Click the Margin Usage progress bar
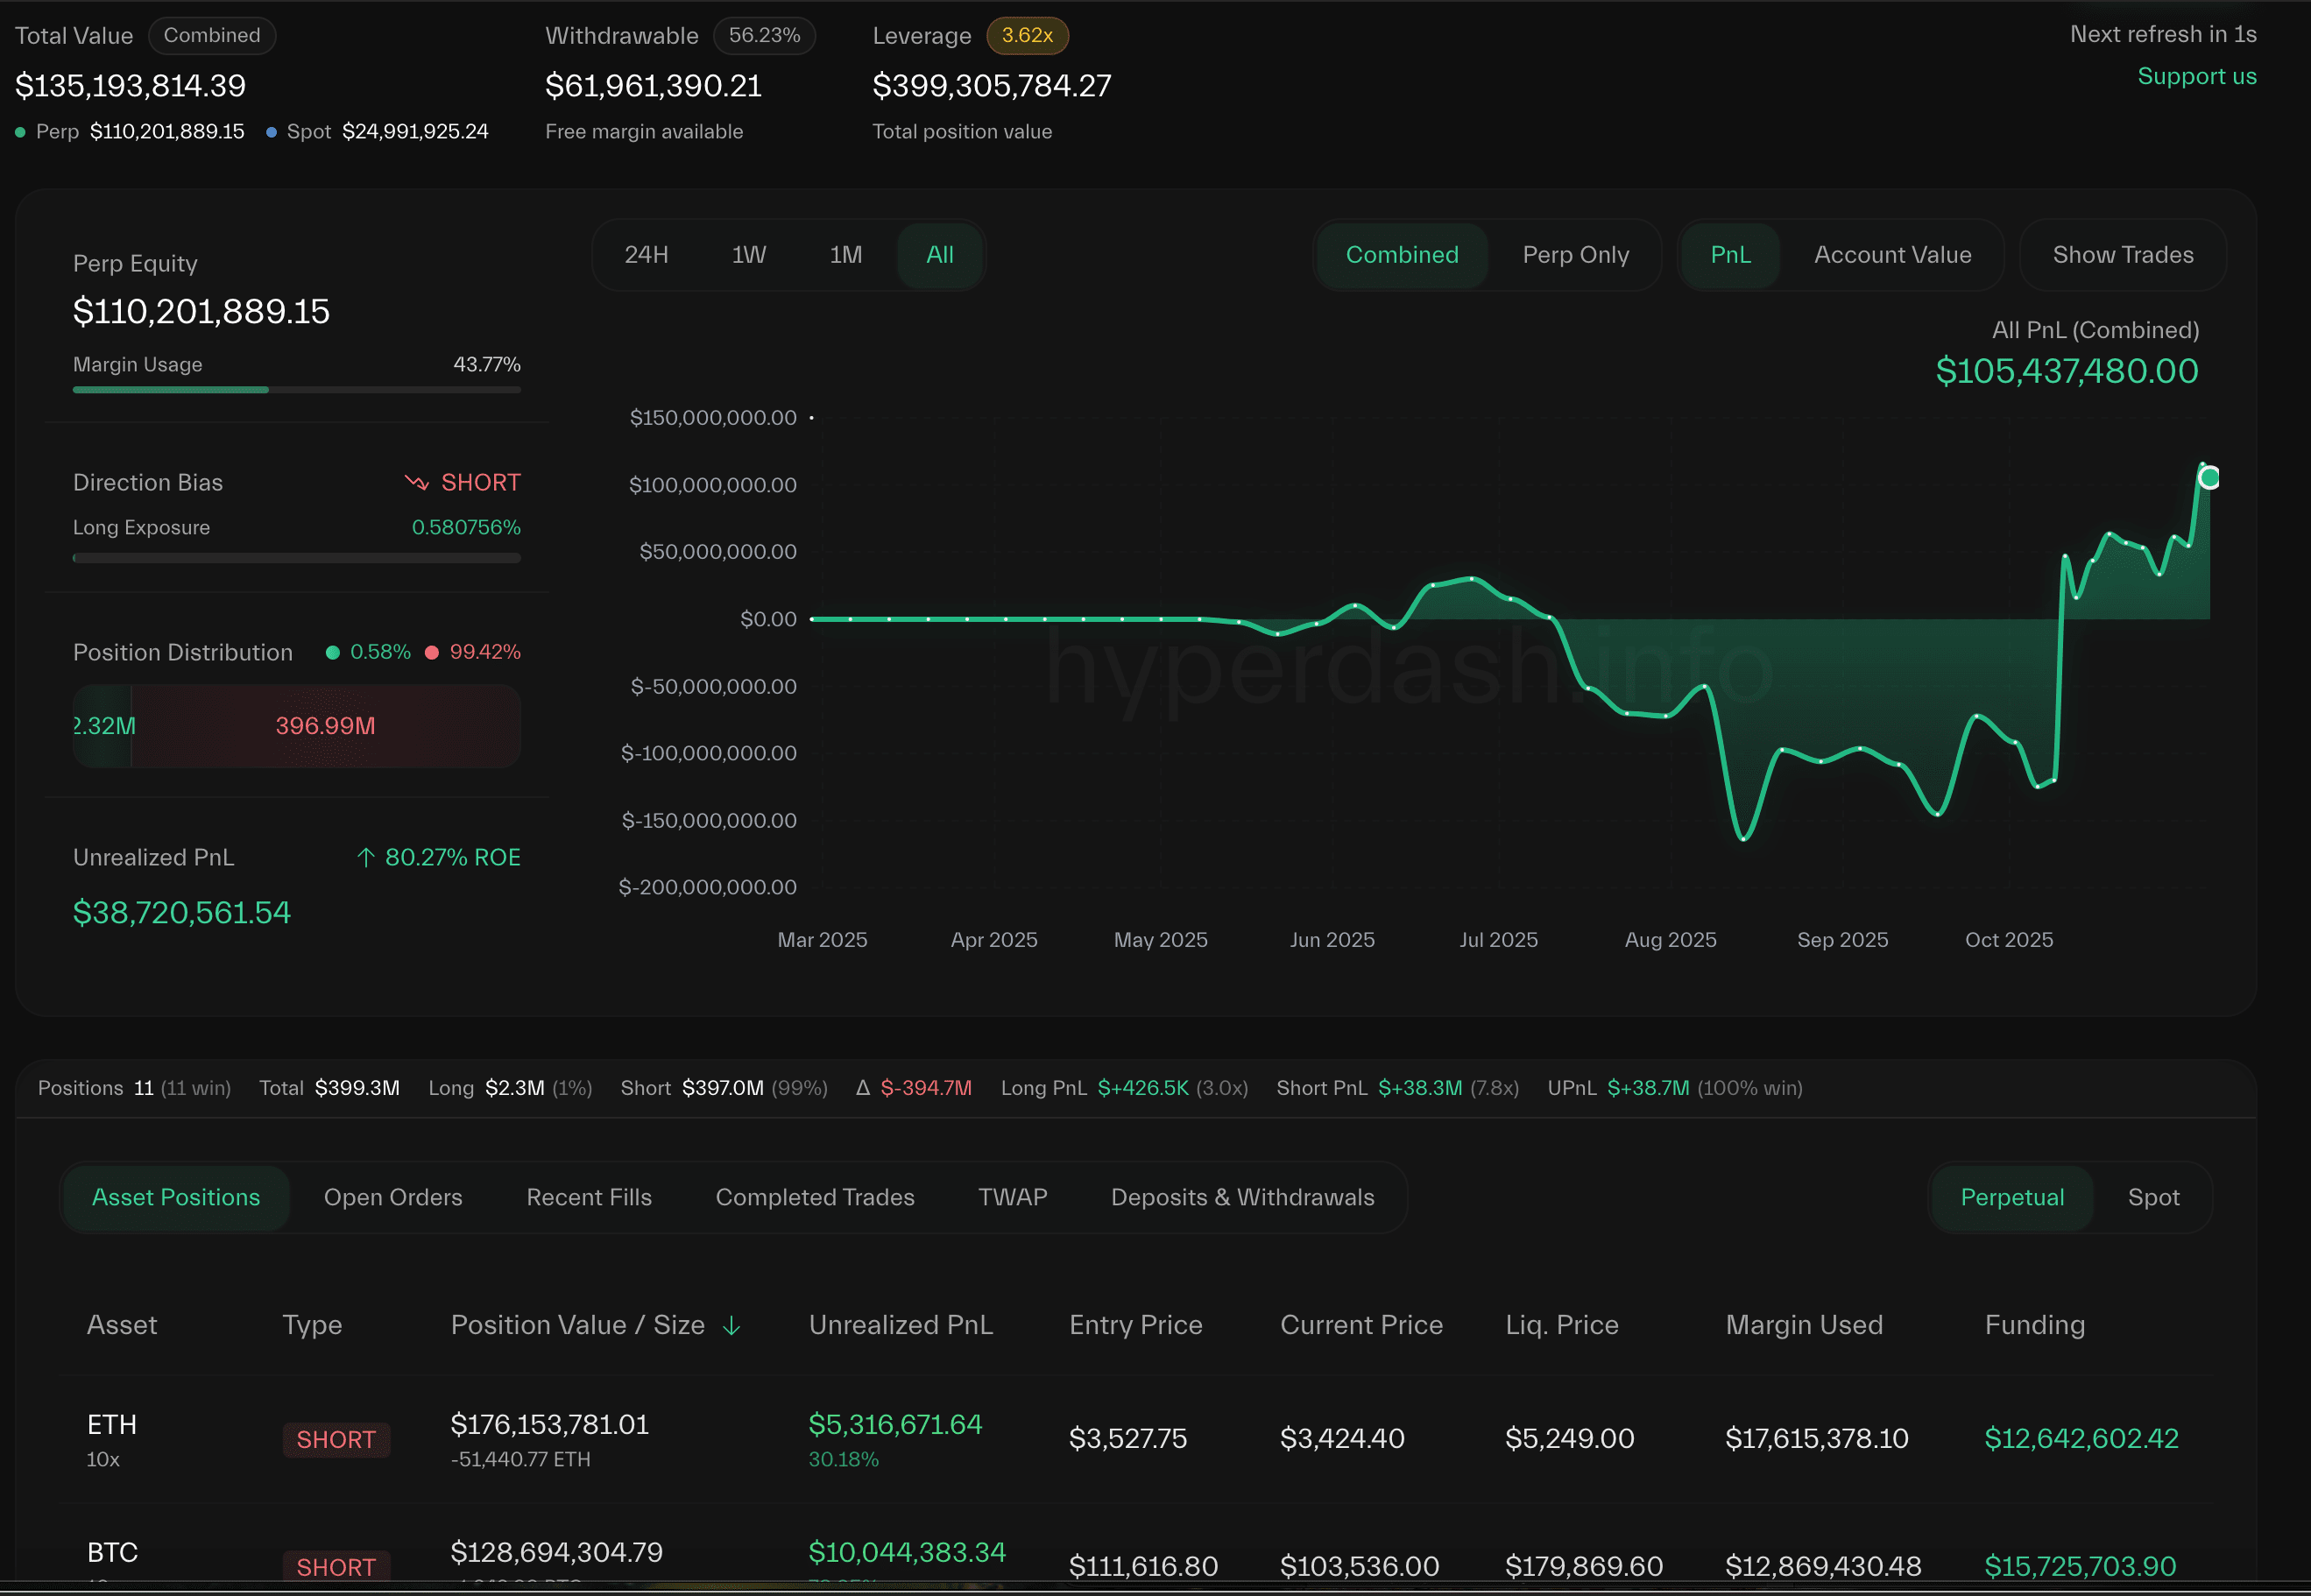The width and height of the screenshot is (2311, 1596). (296, 390)
